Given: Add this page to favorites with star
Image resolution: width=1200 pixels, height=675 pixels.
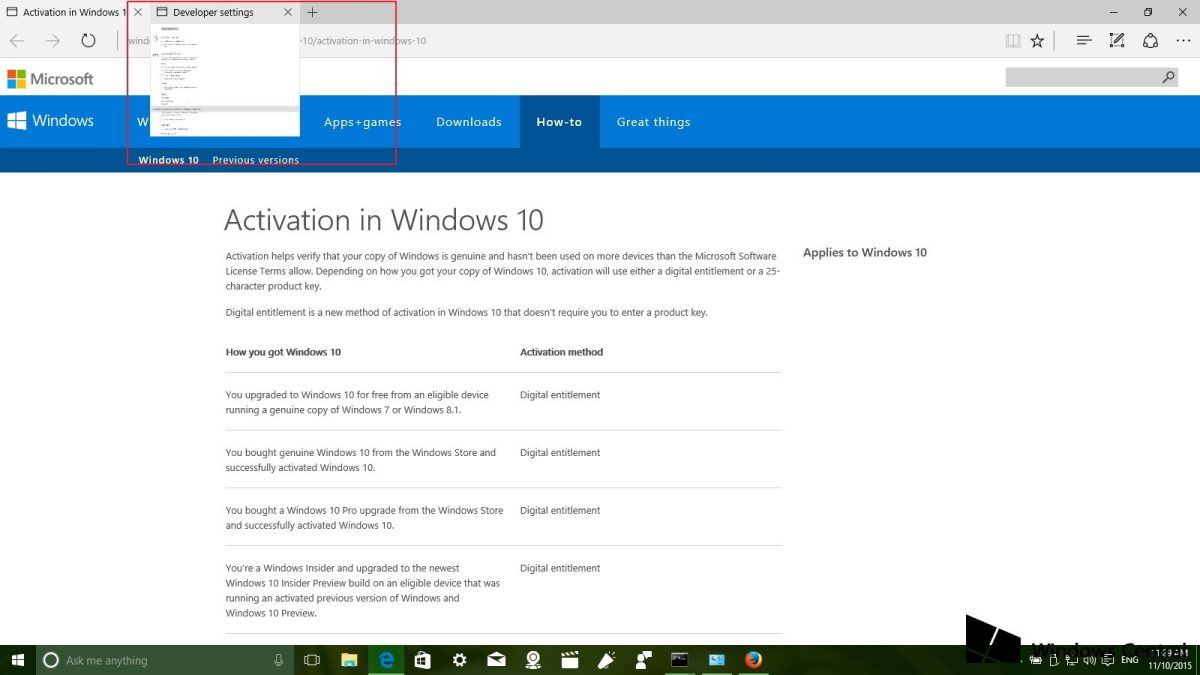Looking at the screenshot, I should click(x=1037, y=40).
